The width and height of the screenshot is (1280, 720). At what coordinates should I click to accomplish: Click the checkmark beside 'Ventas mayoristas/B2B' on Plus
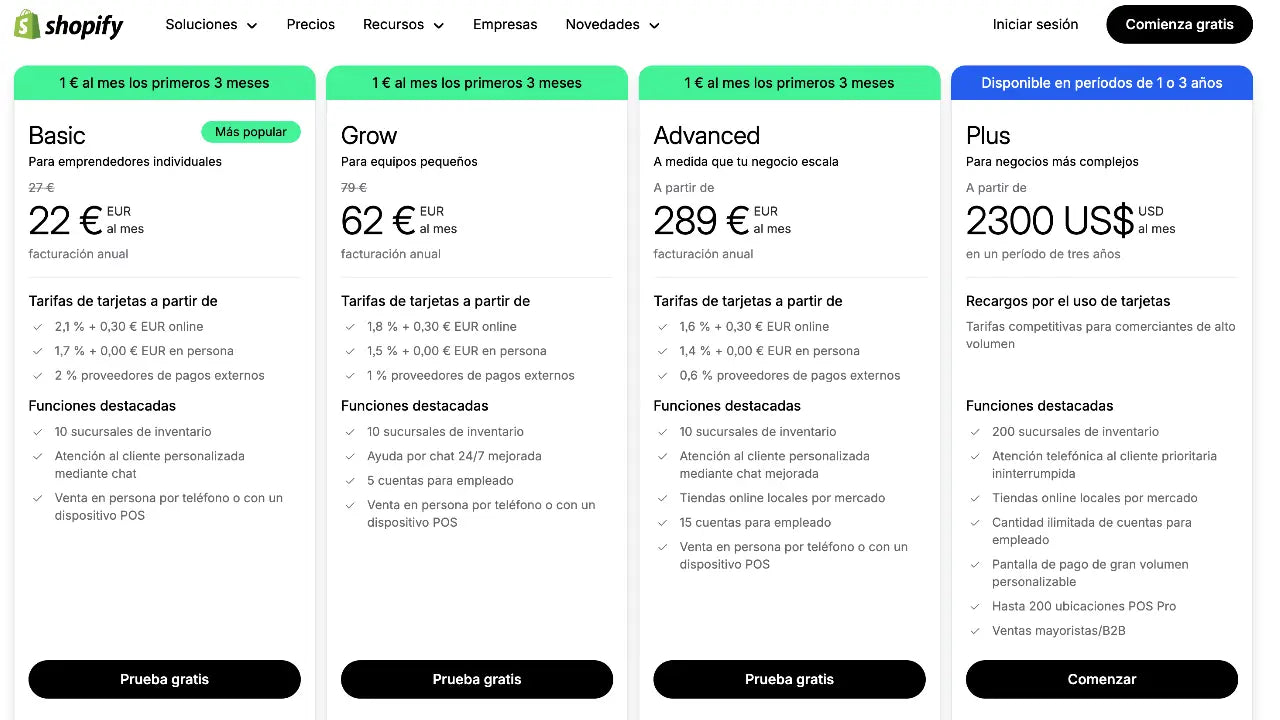pos(975,631)
